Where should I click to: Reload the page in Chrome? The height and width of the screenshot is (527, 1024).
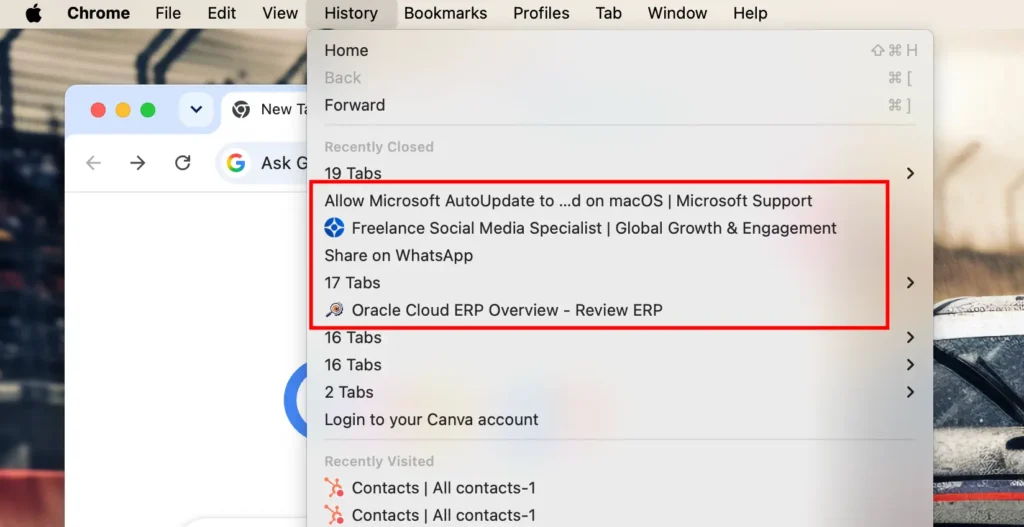pos(183,163)
